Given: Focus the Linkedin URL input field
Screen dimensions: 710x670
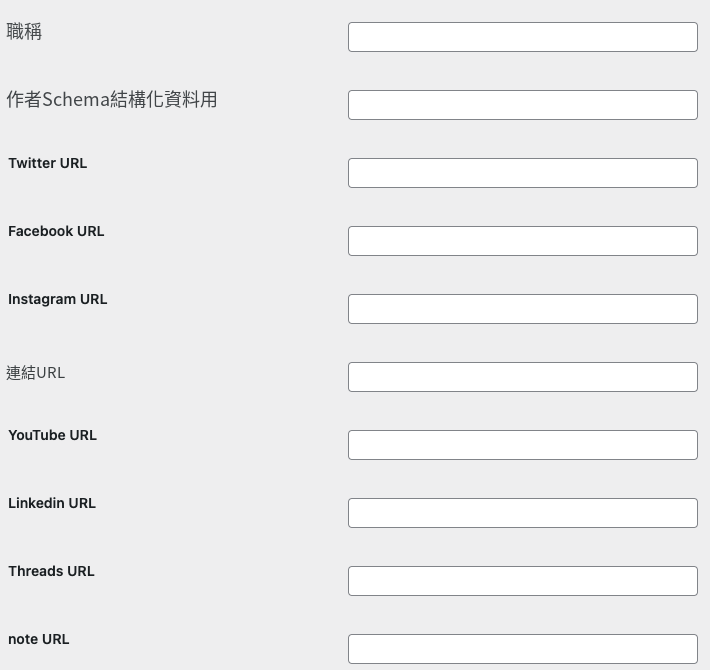Looking at the screenshot, I should (523, 513).
